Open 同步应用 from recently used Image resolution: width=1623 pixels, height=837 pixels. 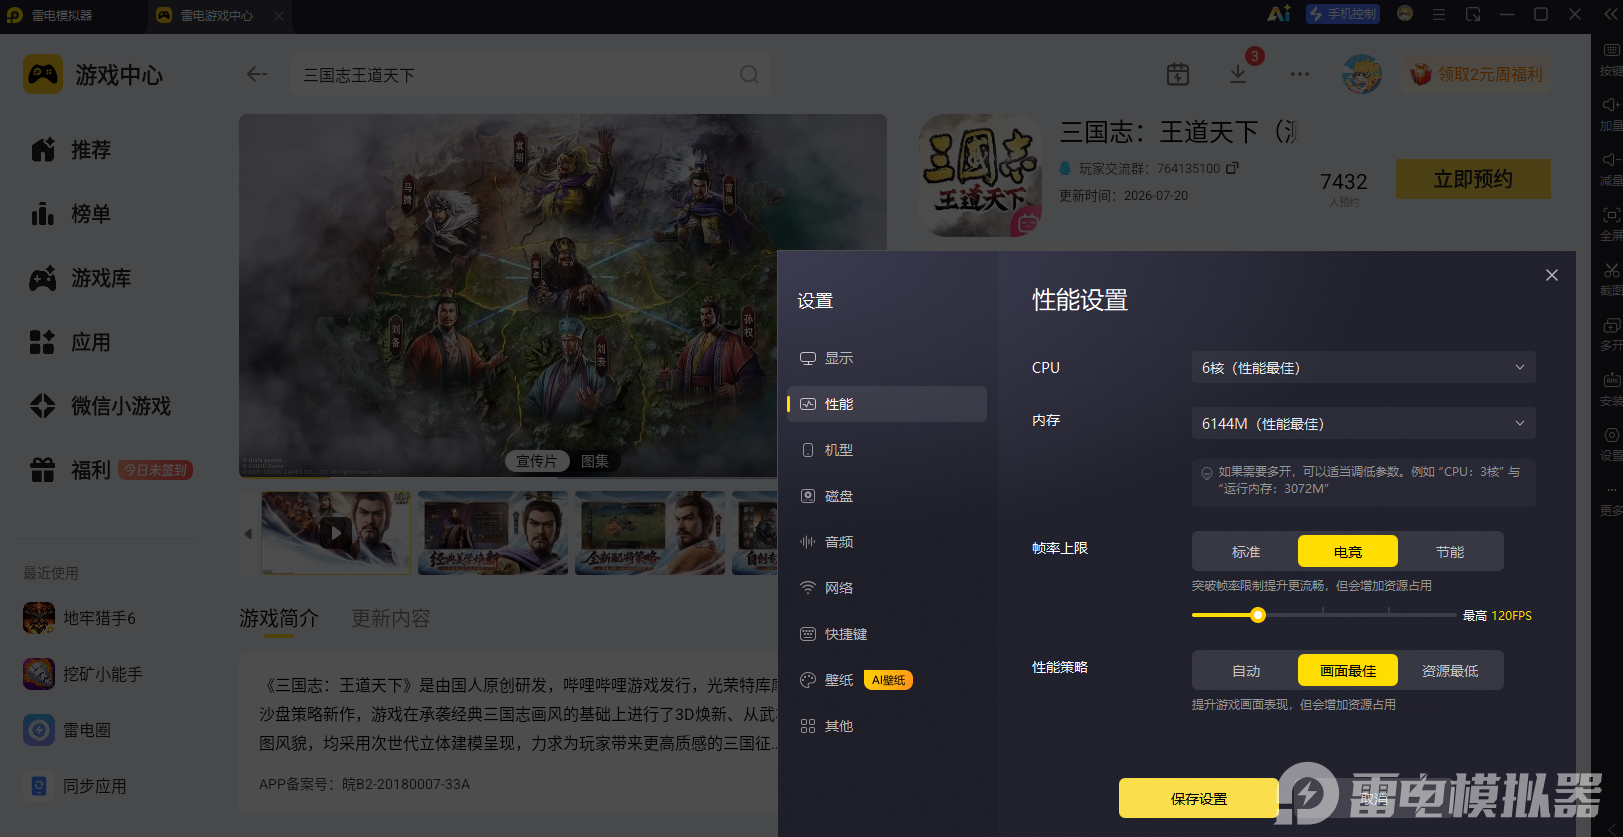pos(75,786)
